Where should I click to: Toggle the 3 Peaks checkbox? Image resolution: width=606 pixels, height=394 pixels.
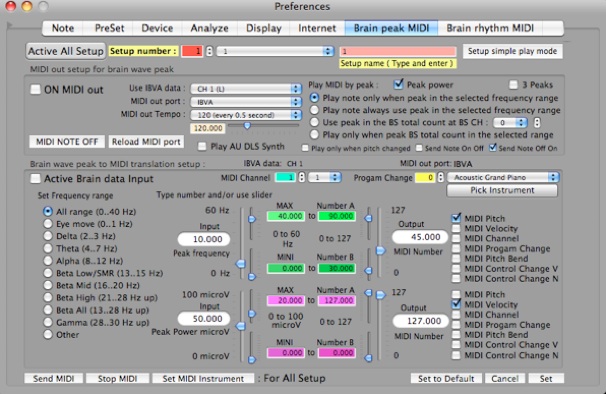point(513,85)
